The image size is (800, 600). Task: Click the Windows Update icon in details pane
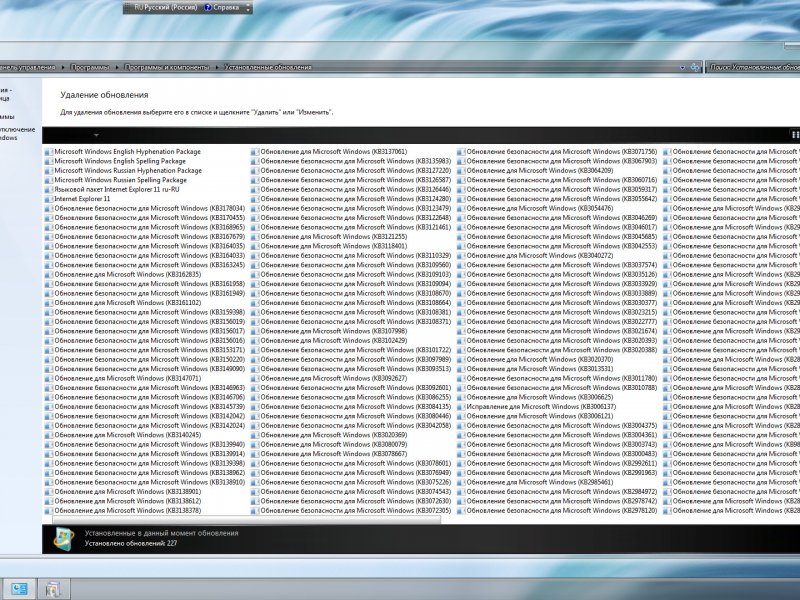tap(64, 539)
